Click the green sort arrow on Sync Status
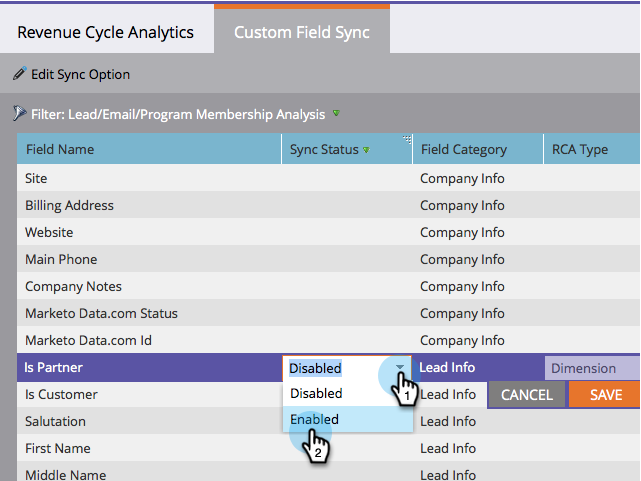This screenshot has width=641, height=481. [x=366, y=150]
